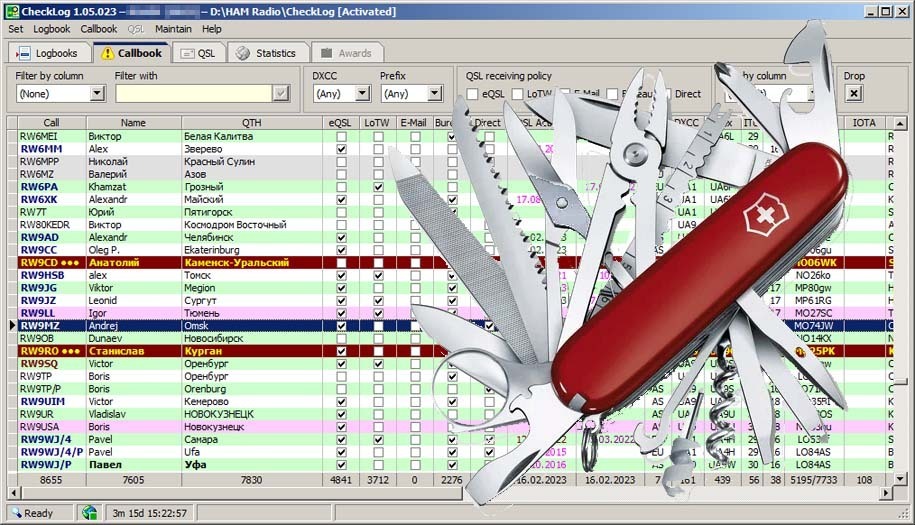Click the Filter with input field

(194, 93)
